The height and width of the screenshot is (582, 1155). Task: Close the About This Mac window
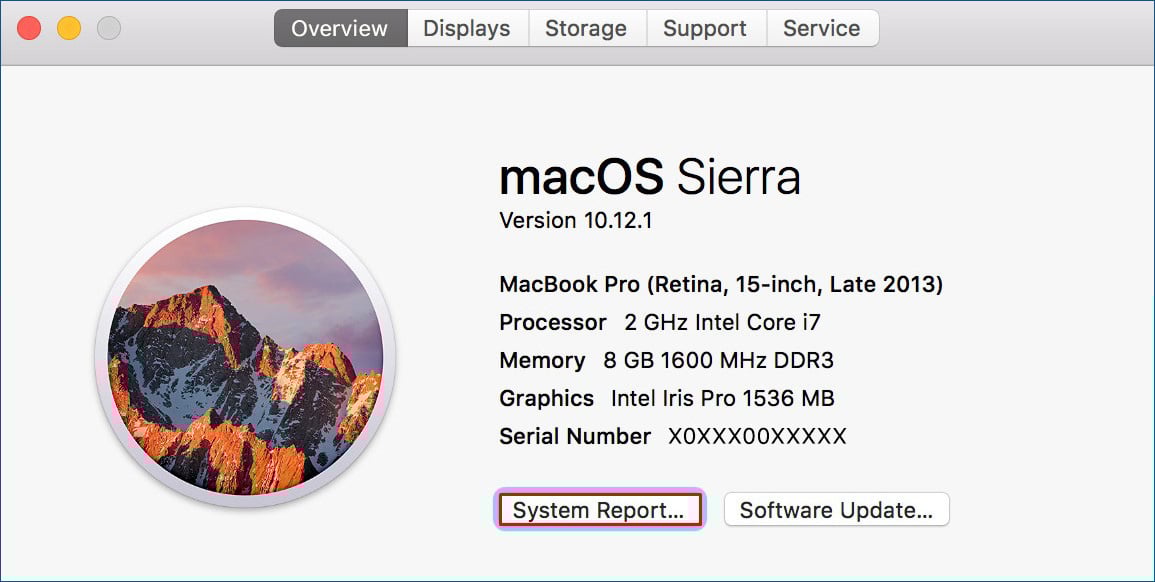coord(29,28)
